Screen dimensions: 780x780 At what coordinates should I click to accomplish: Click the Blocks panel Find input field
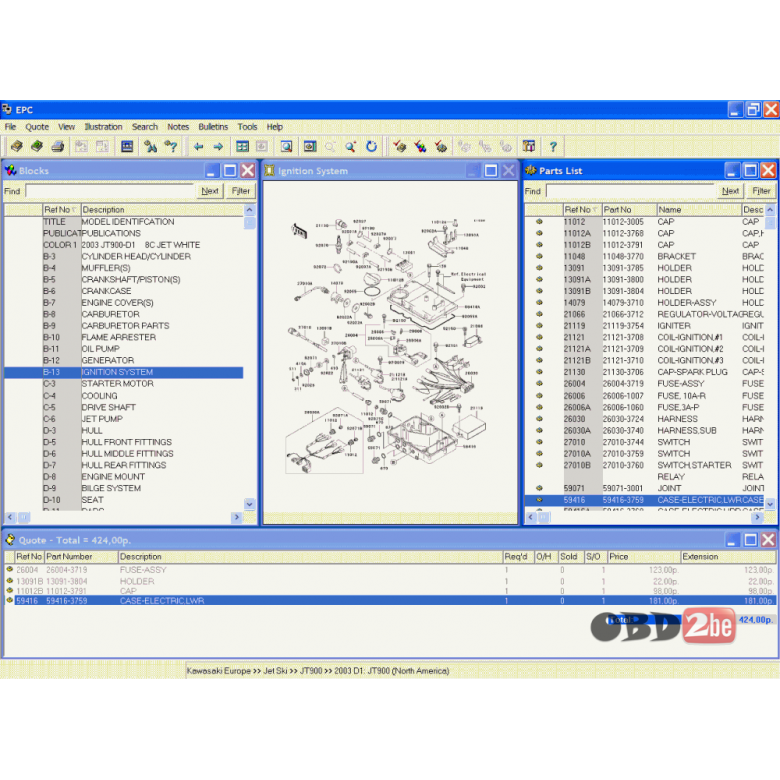coord(110,191)
